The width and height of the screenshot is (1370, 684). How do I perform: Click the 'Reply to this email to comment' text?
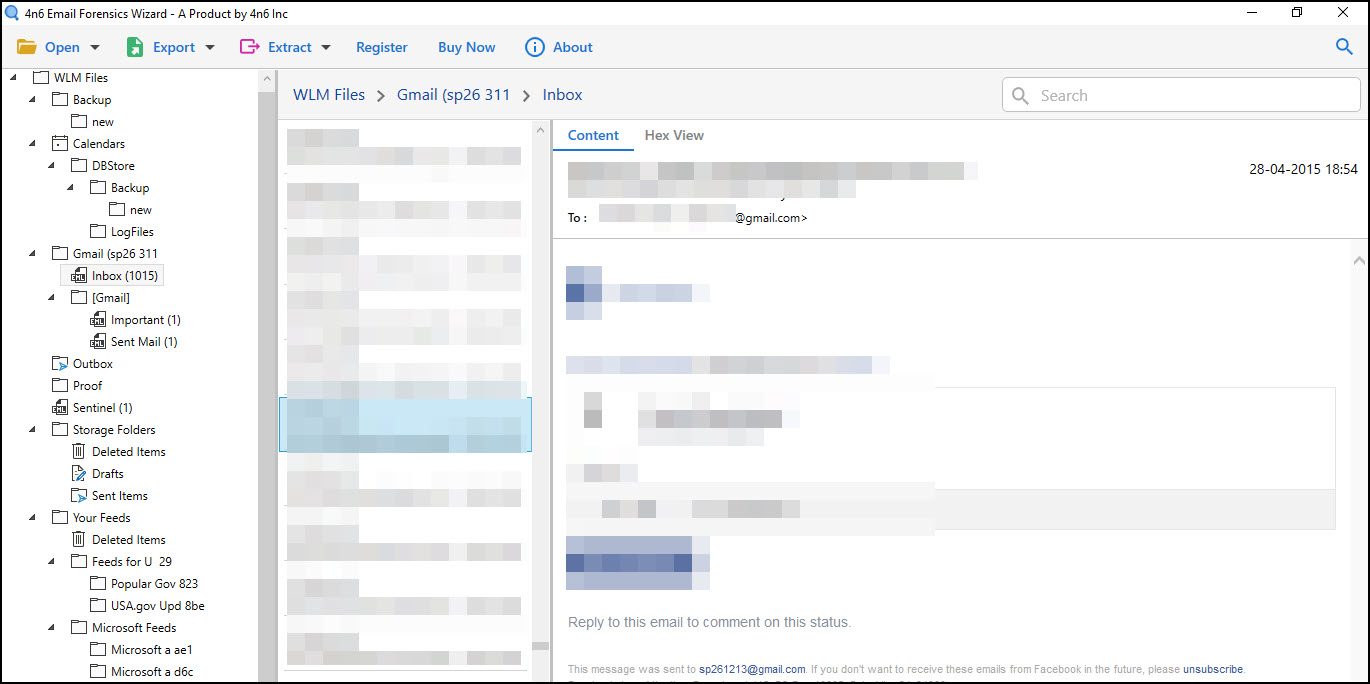click(709, 622)
